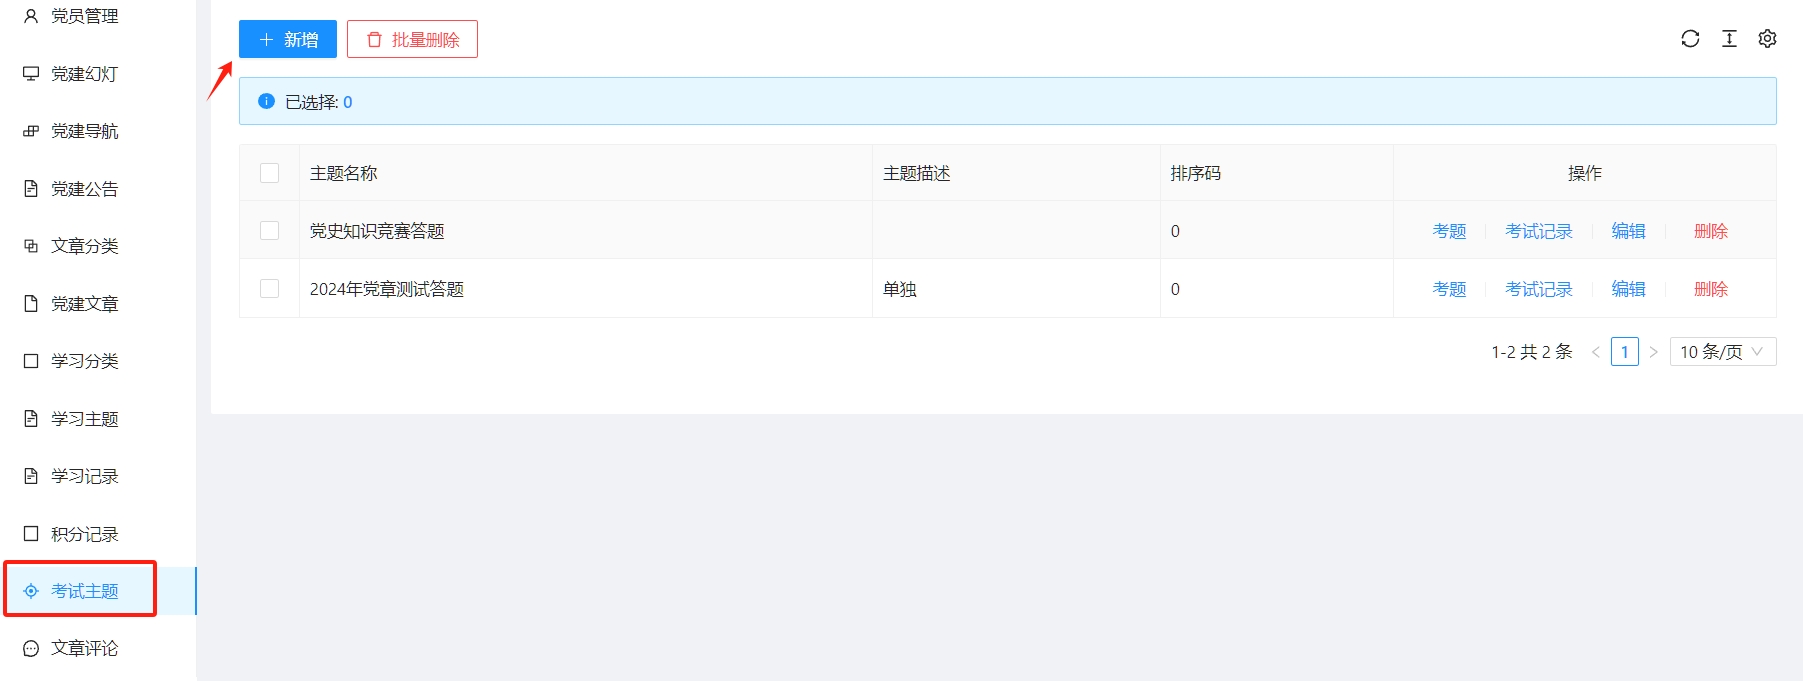Click the 党建导航 icon in sidebar
This screenshot has width=1803, height=681.
[31, 131]
